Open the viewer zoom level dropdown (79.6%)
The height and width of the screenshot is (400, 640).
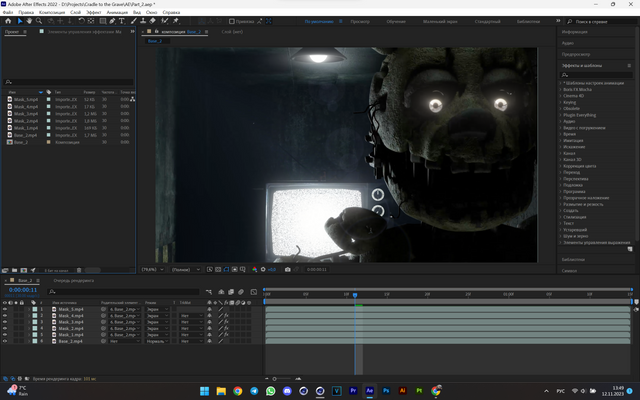152,269
